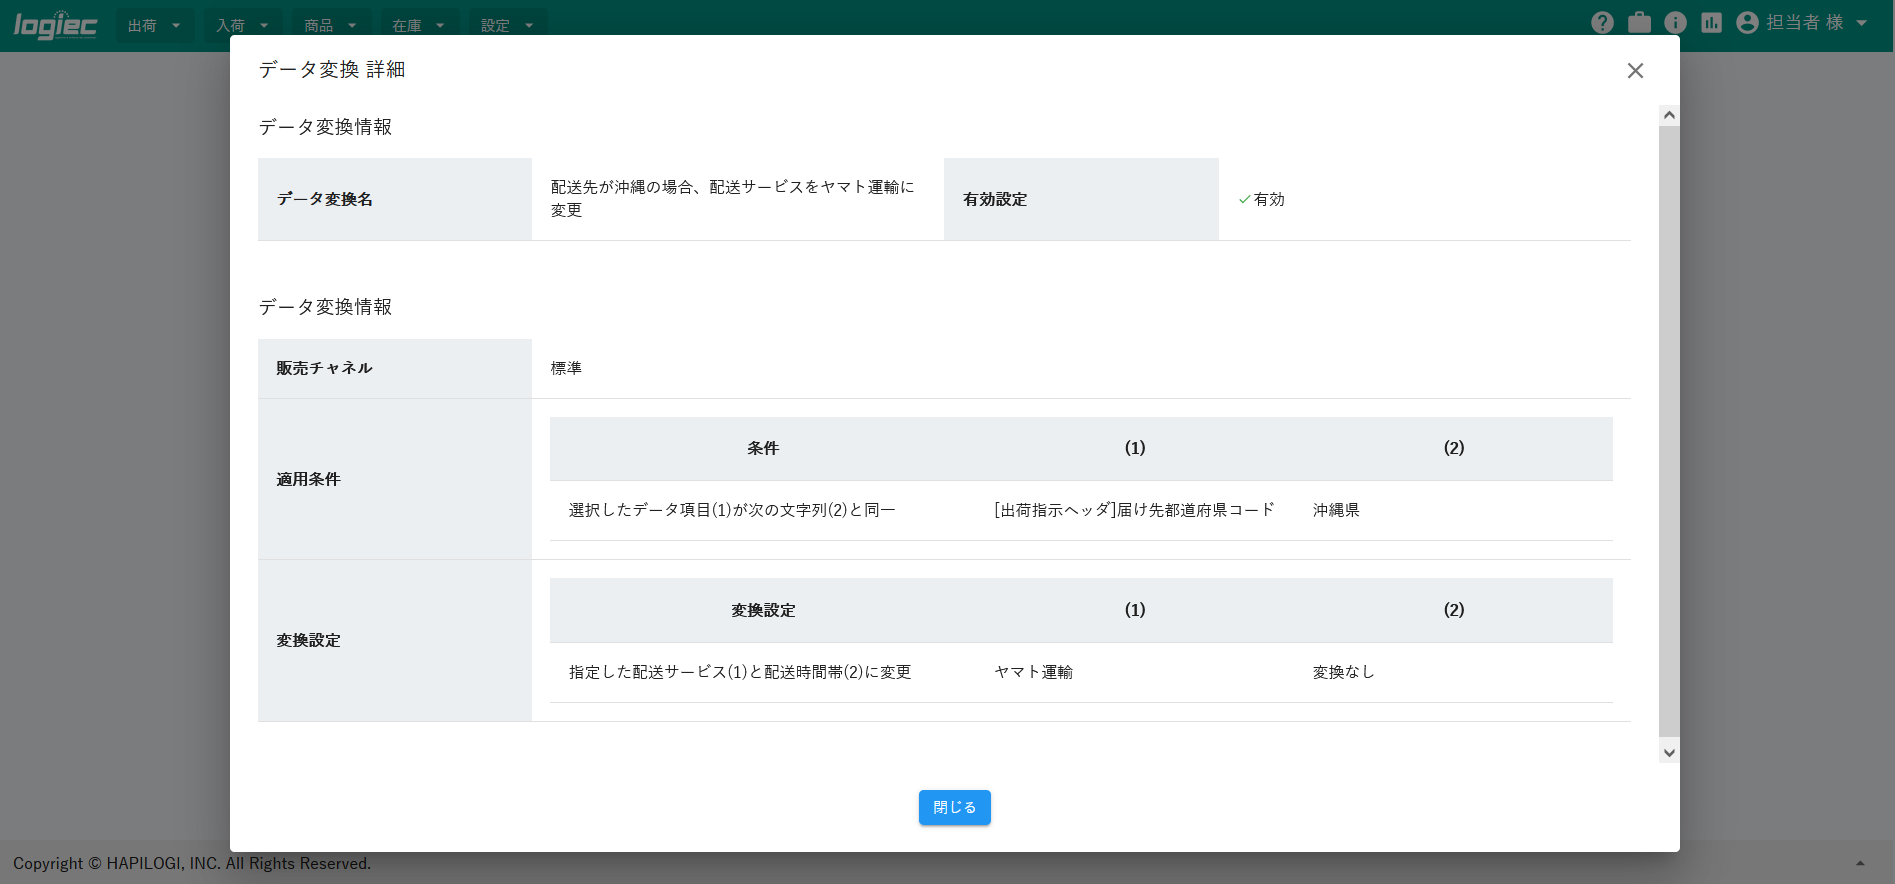Click the Copyright HAPILOGI footer text
Viewport: 1895px width, 884px height.
click(192, 863)
